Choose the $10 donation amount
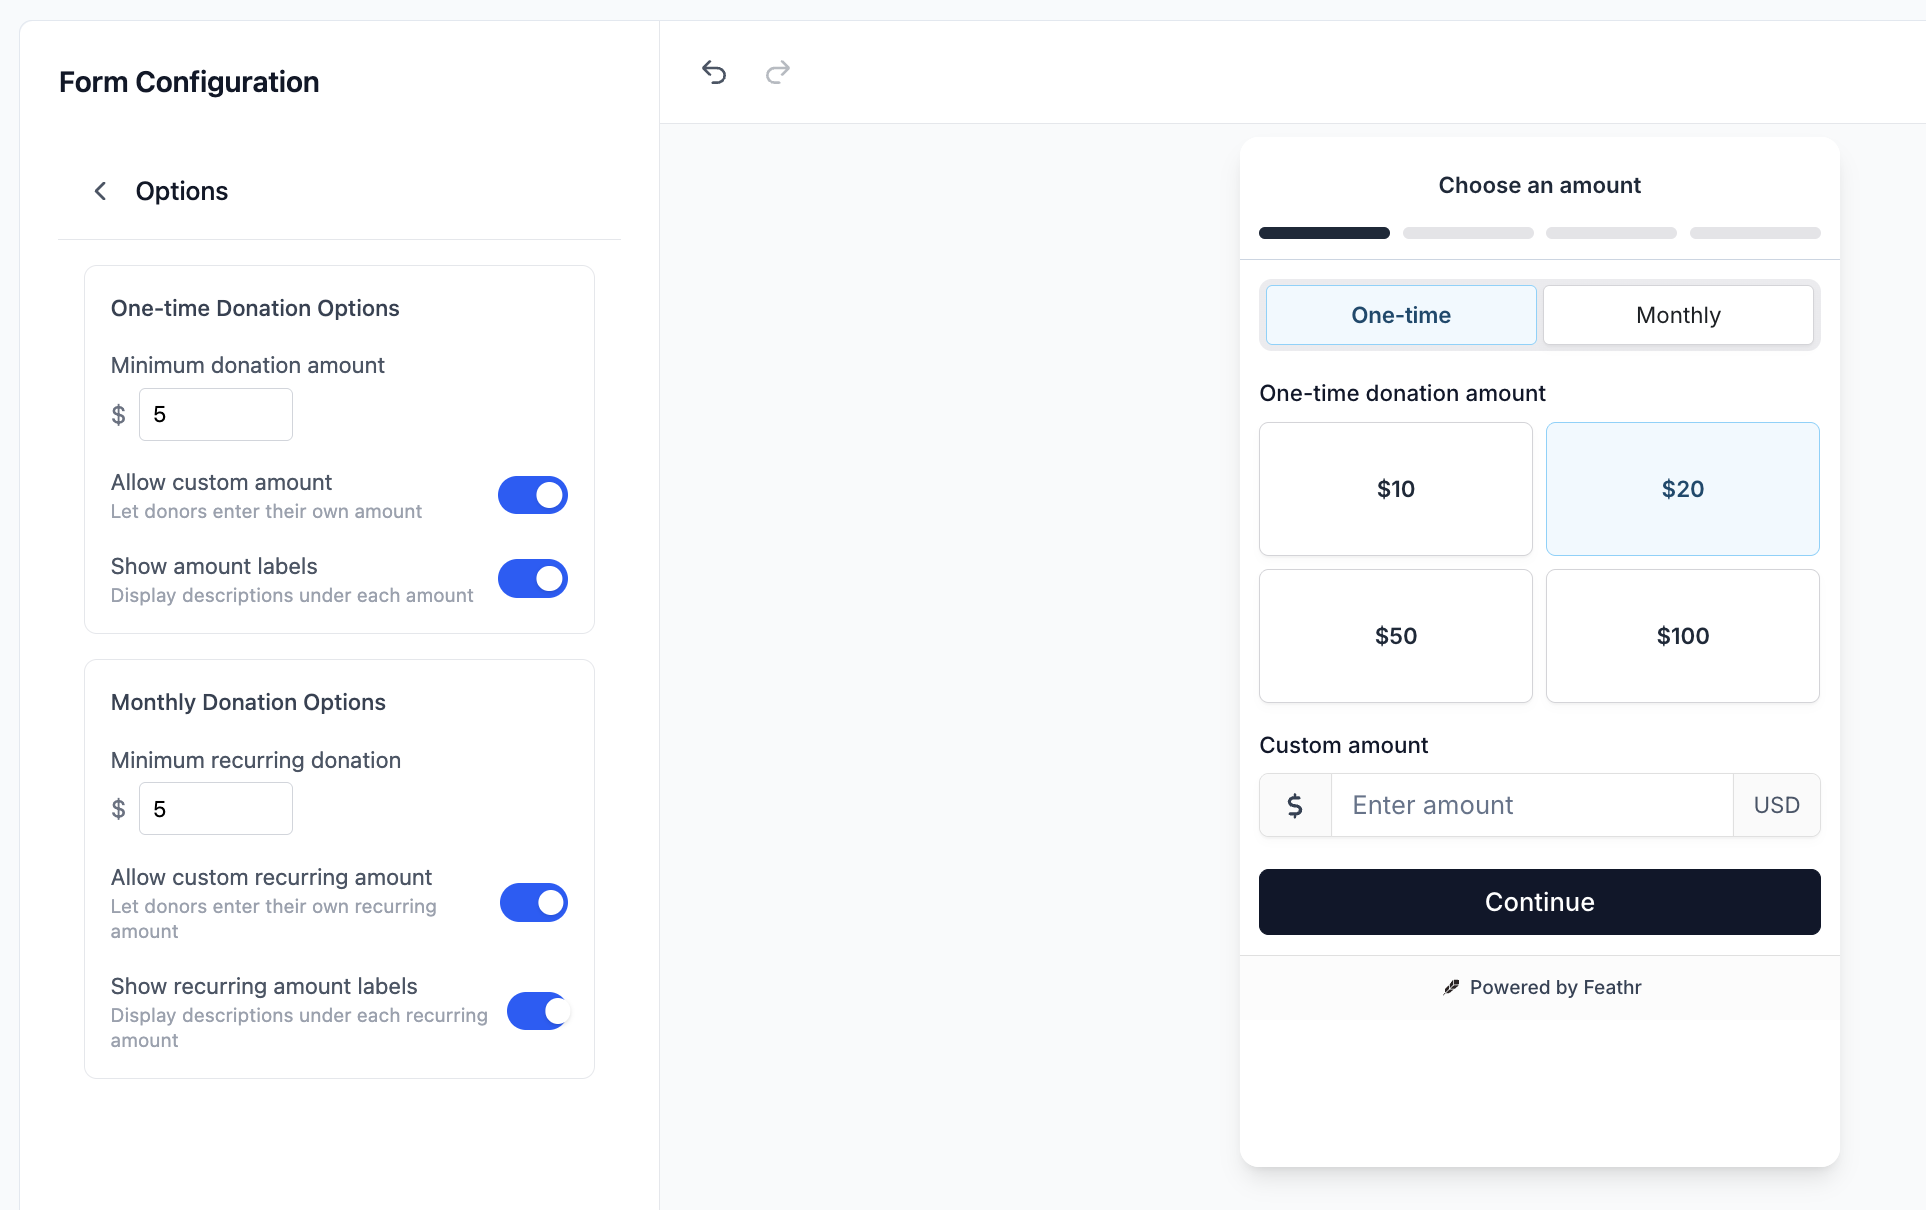This screenshot has height=1210, width=1926. click(x=1395, y=489)
